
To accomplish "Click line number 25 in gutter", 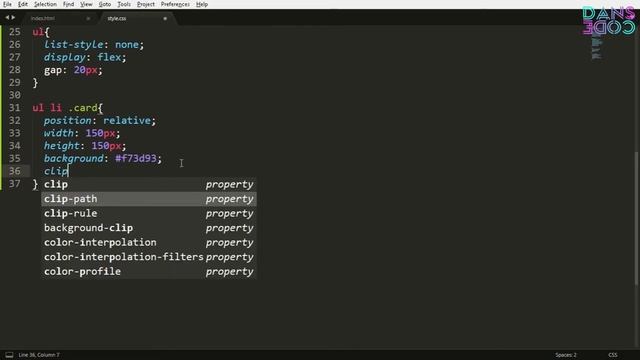I will point(15,32).
